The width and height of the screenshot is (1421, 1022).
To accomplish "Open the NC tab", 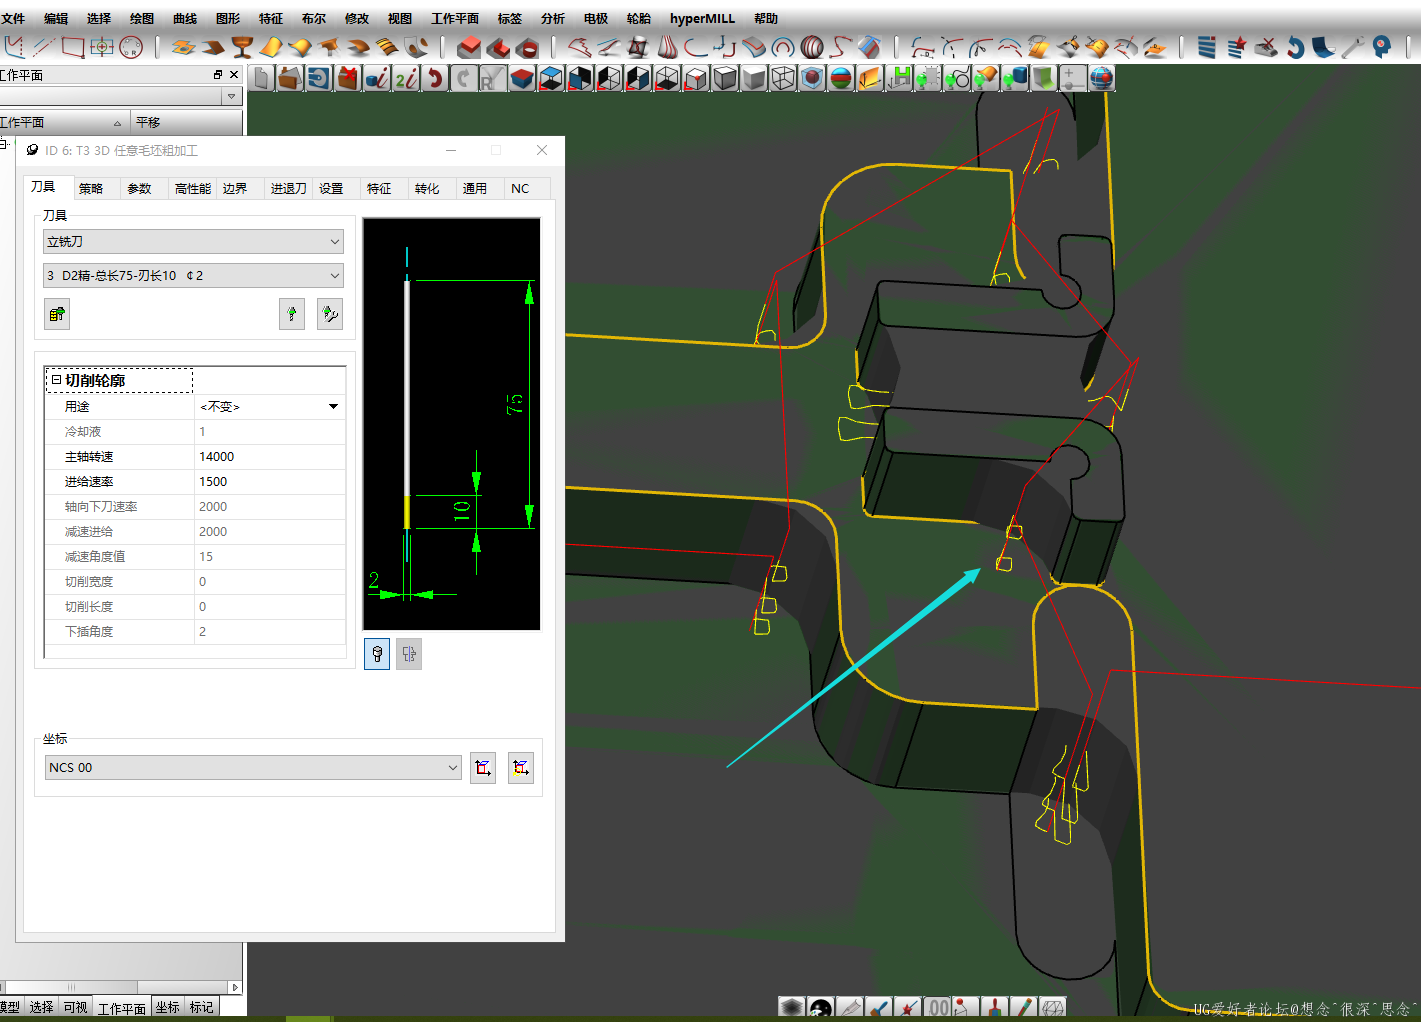I will coord(520,188).
